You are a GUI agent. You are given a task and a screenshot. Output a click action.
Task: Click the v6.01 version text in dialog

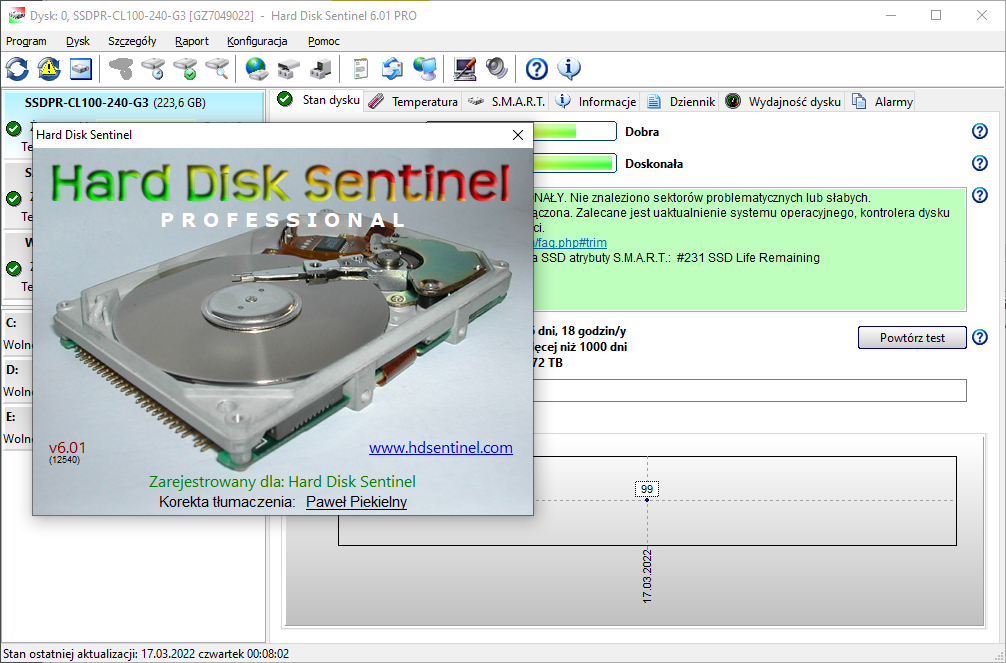click(x=67, y=448)
